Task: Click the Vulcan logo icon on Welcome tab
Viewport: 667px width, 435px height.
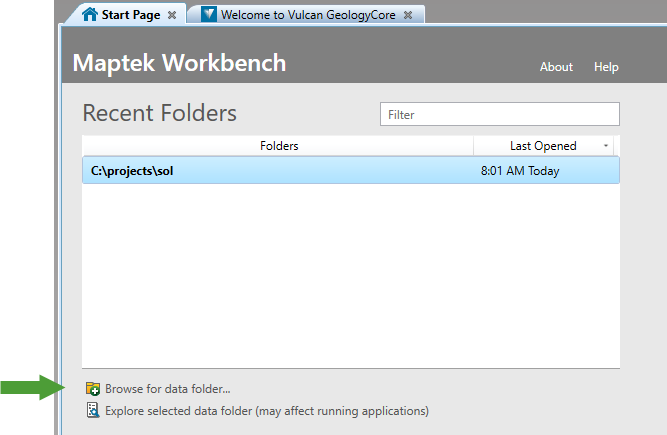Action: [208, 14]
